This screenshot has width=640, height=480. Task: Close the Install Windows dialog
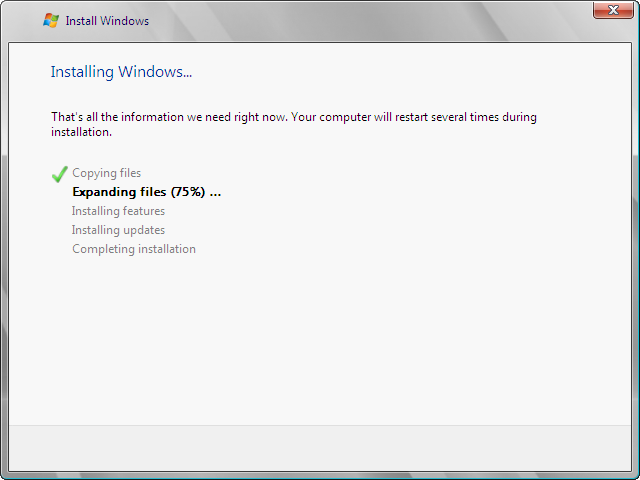point(613,10)
